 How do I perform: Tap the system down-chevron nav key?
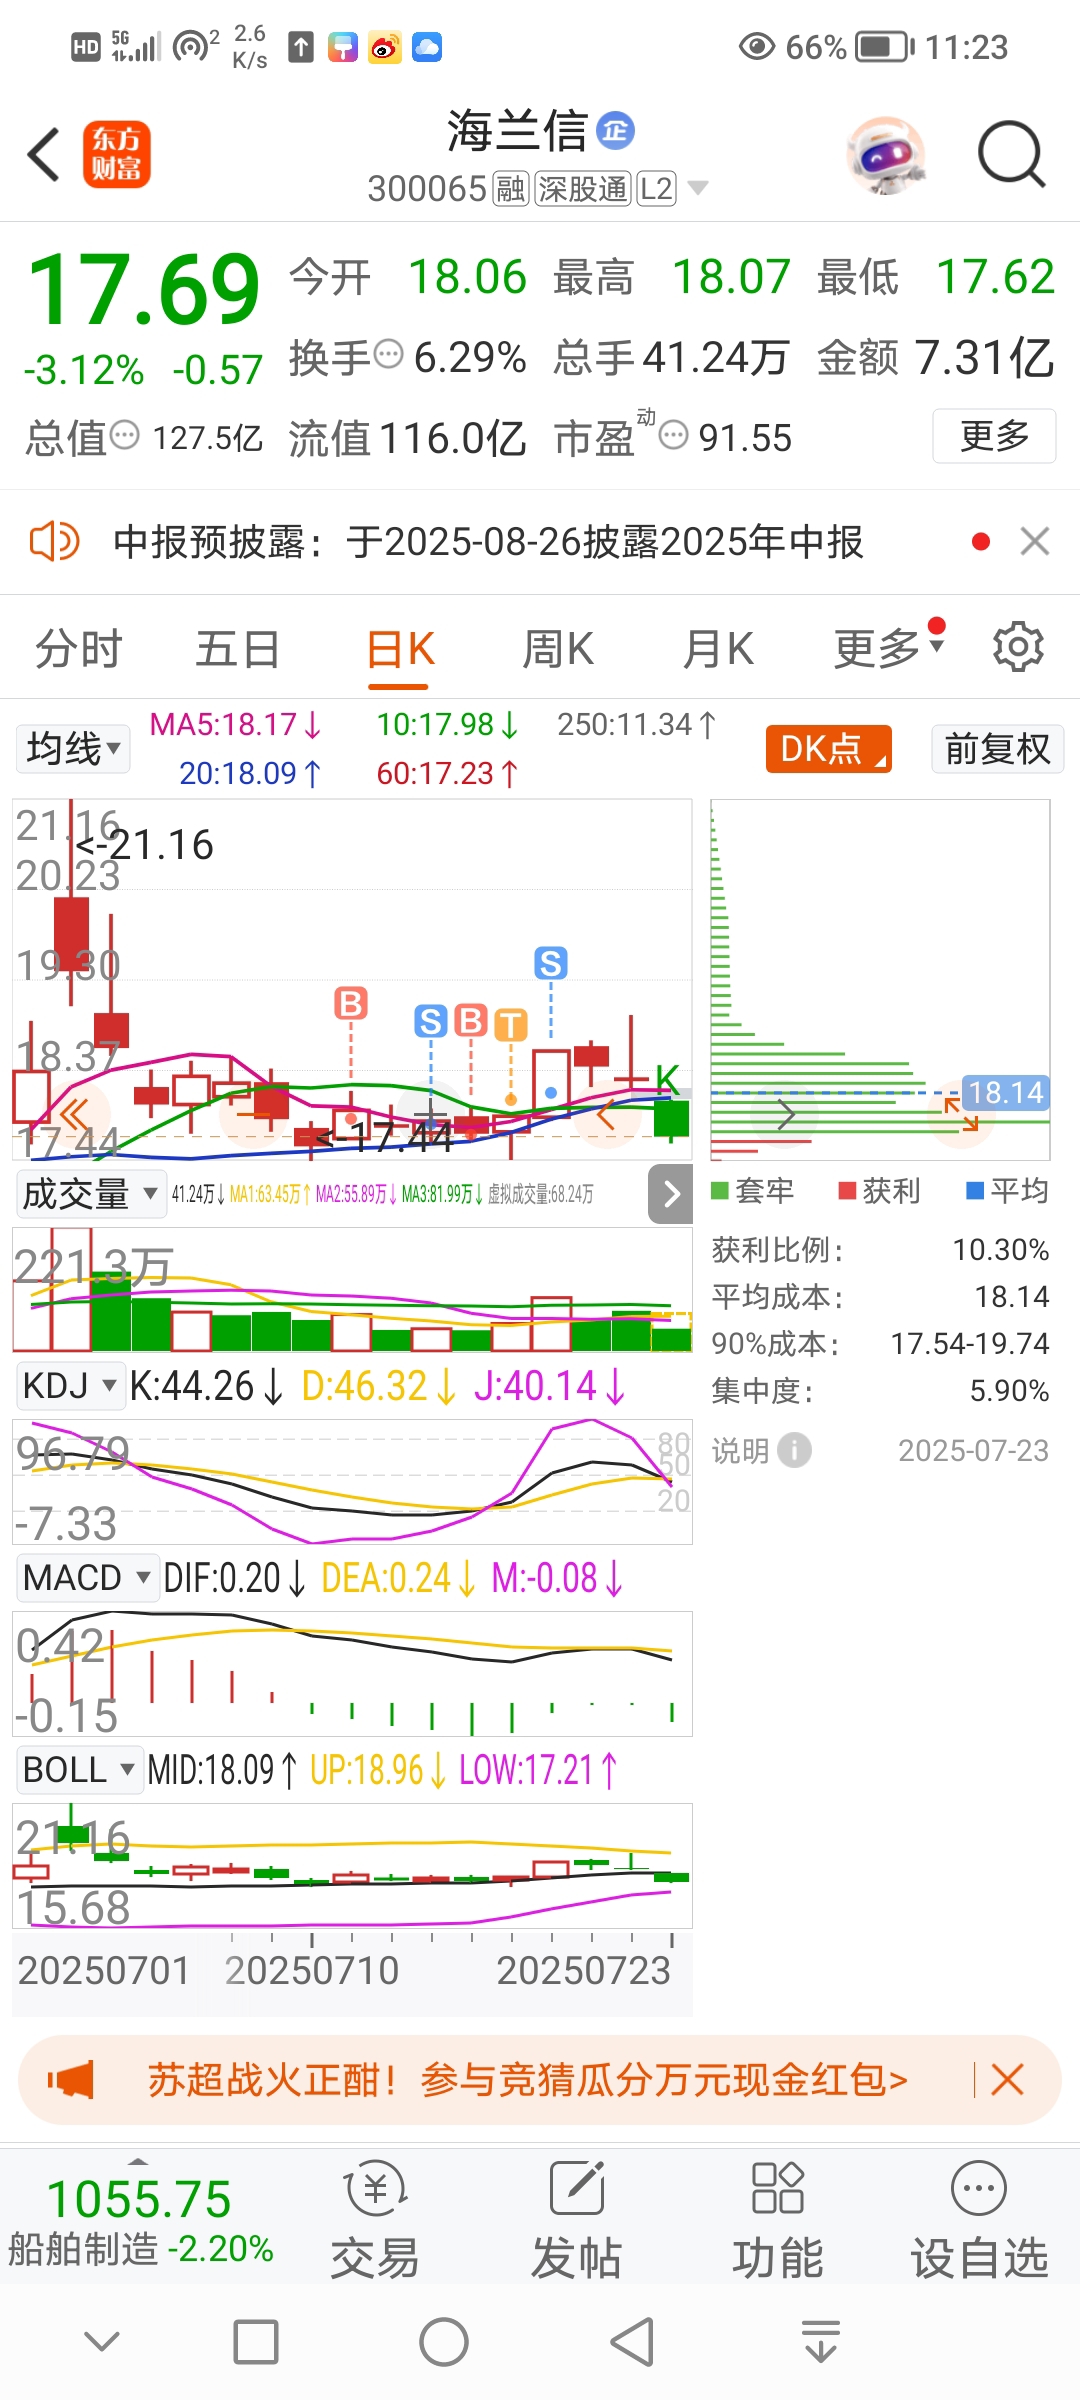(102, 2341)
